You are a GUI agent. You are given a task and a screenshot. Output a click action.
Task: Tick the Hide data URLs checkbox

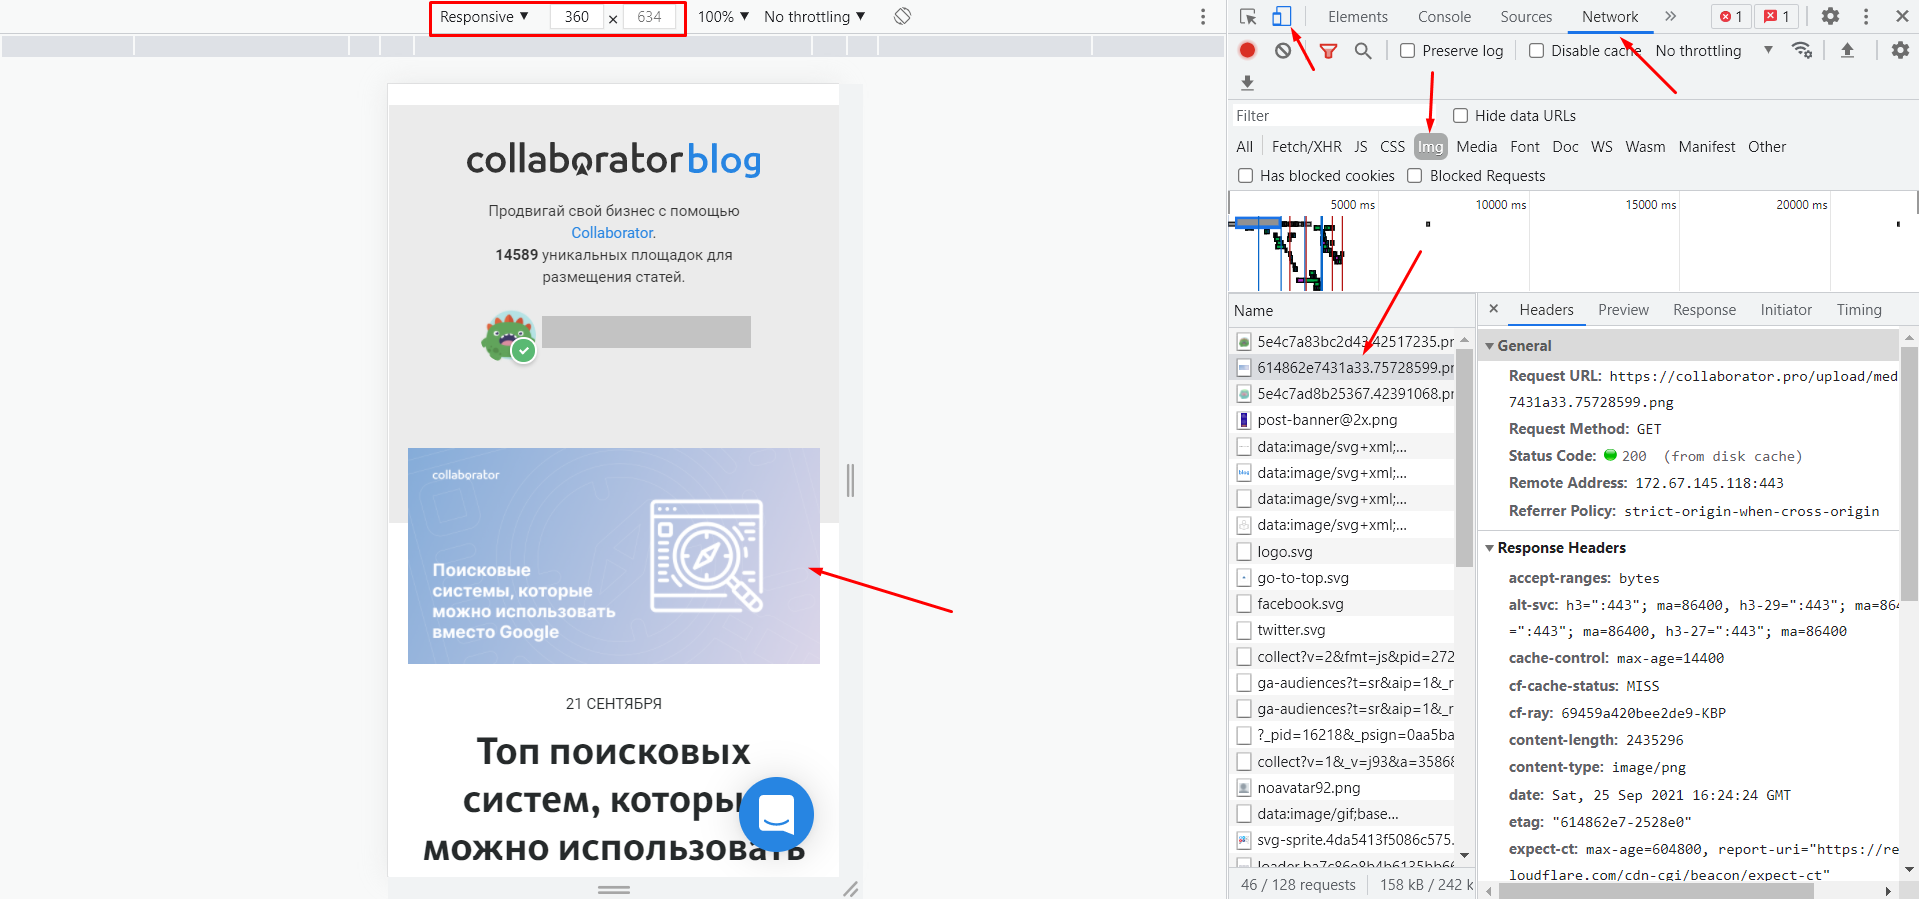1461,116
